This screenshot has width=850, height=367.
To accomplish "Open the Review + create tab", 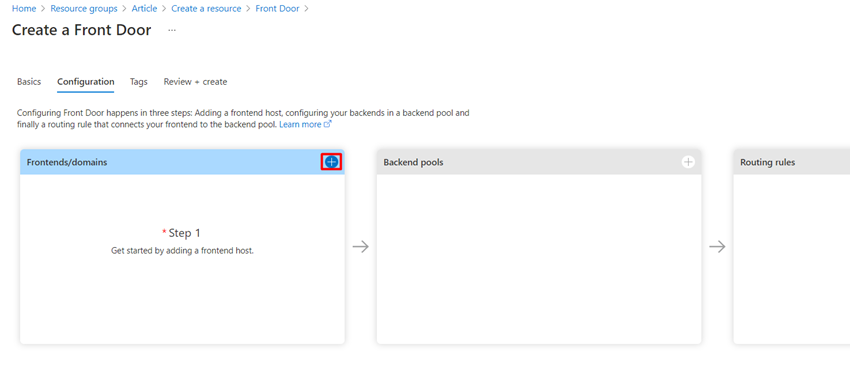I will point(195,82).
